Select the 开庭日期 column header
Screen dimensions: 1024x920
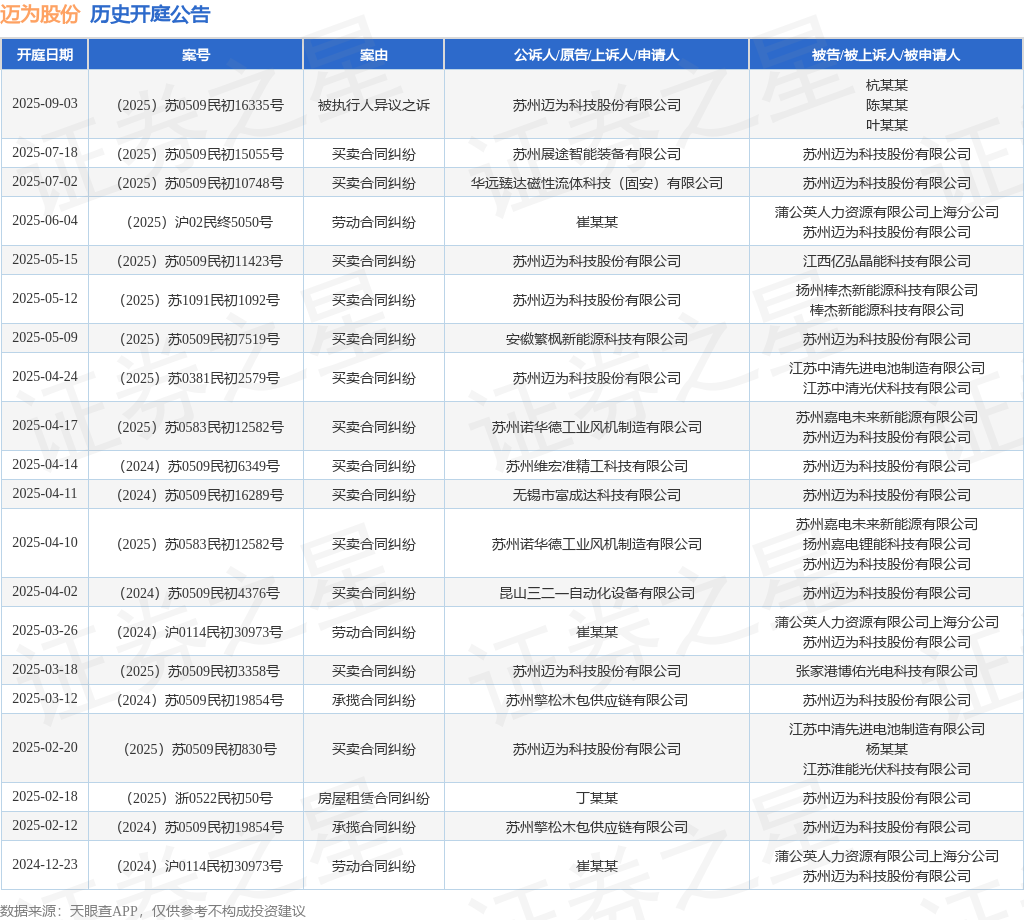pyautogui.click(x=44, y=55)
